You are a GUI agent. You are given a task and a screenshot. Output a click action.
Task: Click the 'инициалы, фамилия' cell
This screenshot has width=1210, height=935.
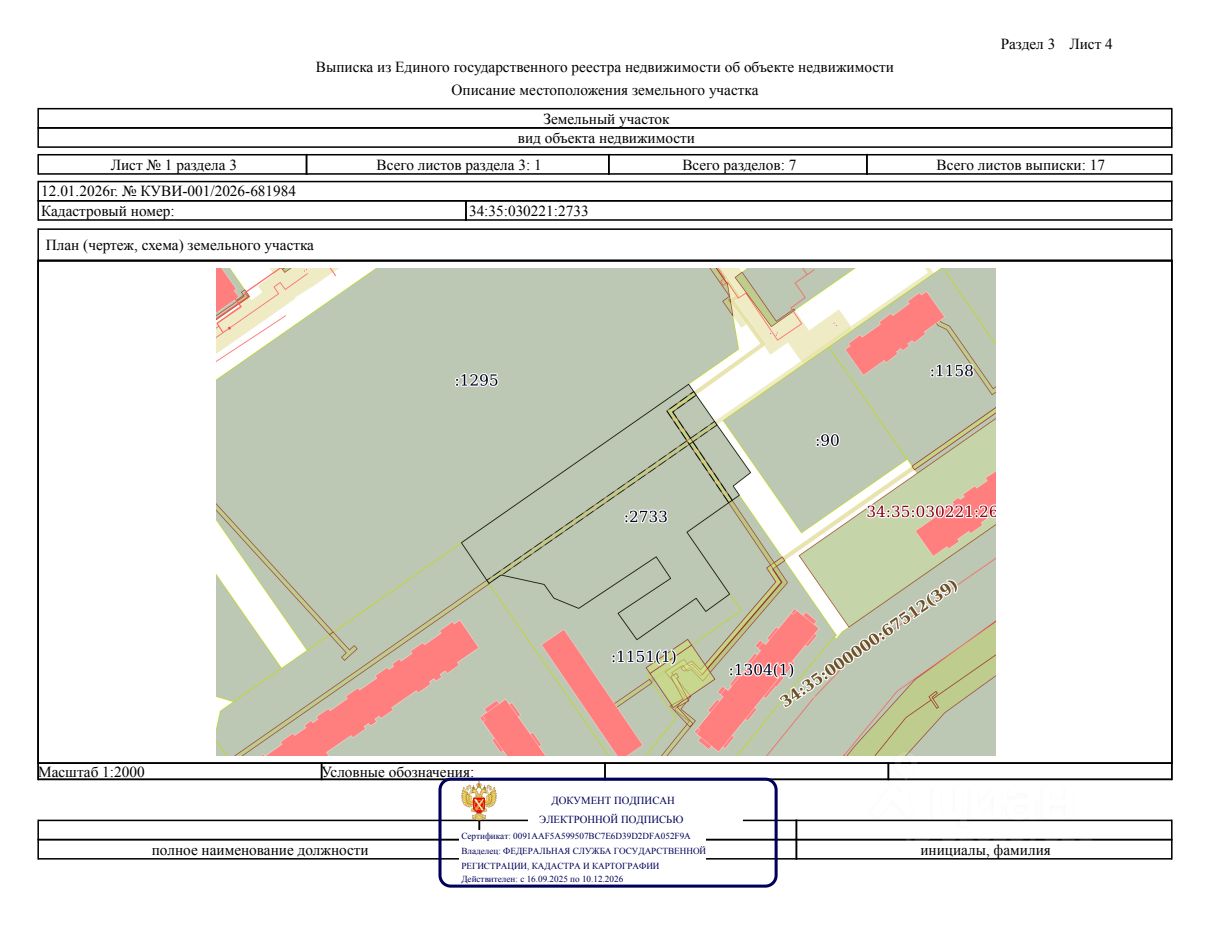(984, 851)
